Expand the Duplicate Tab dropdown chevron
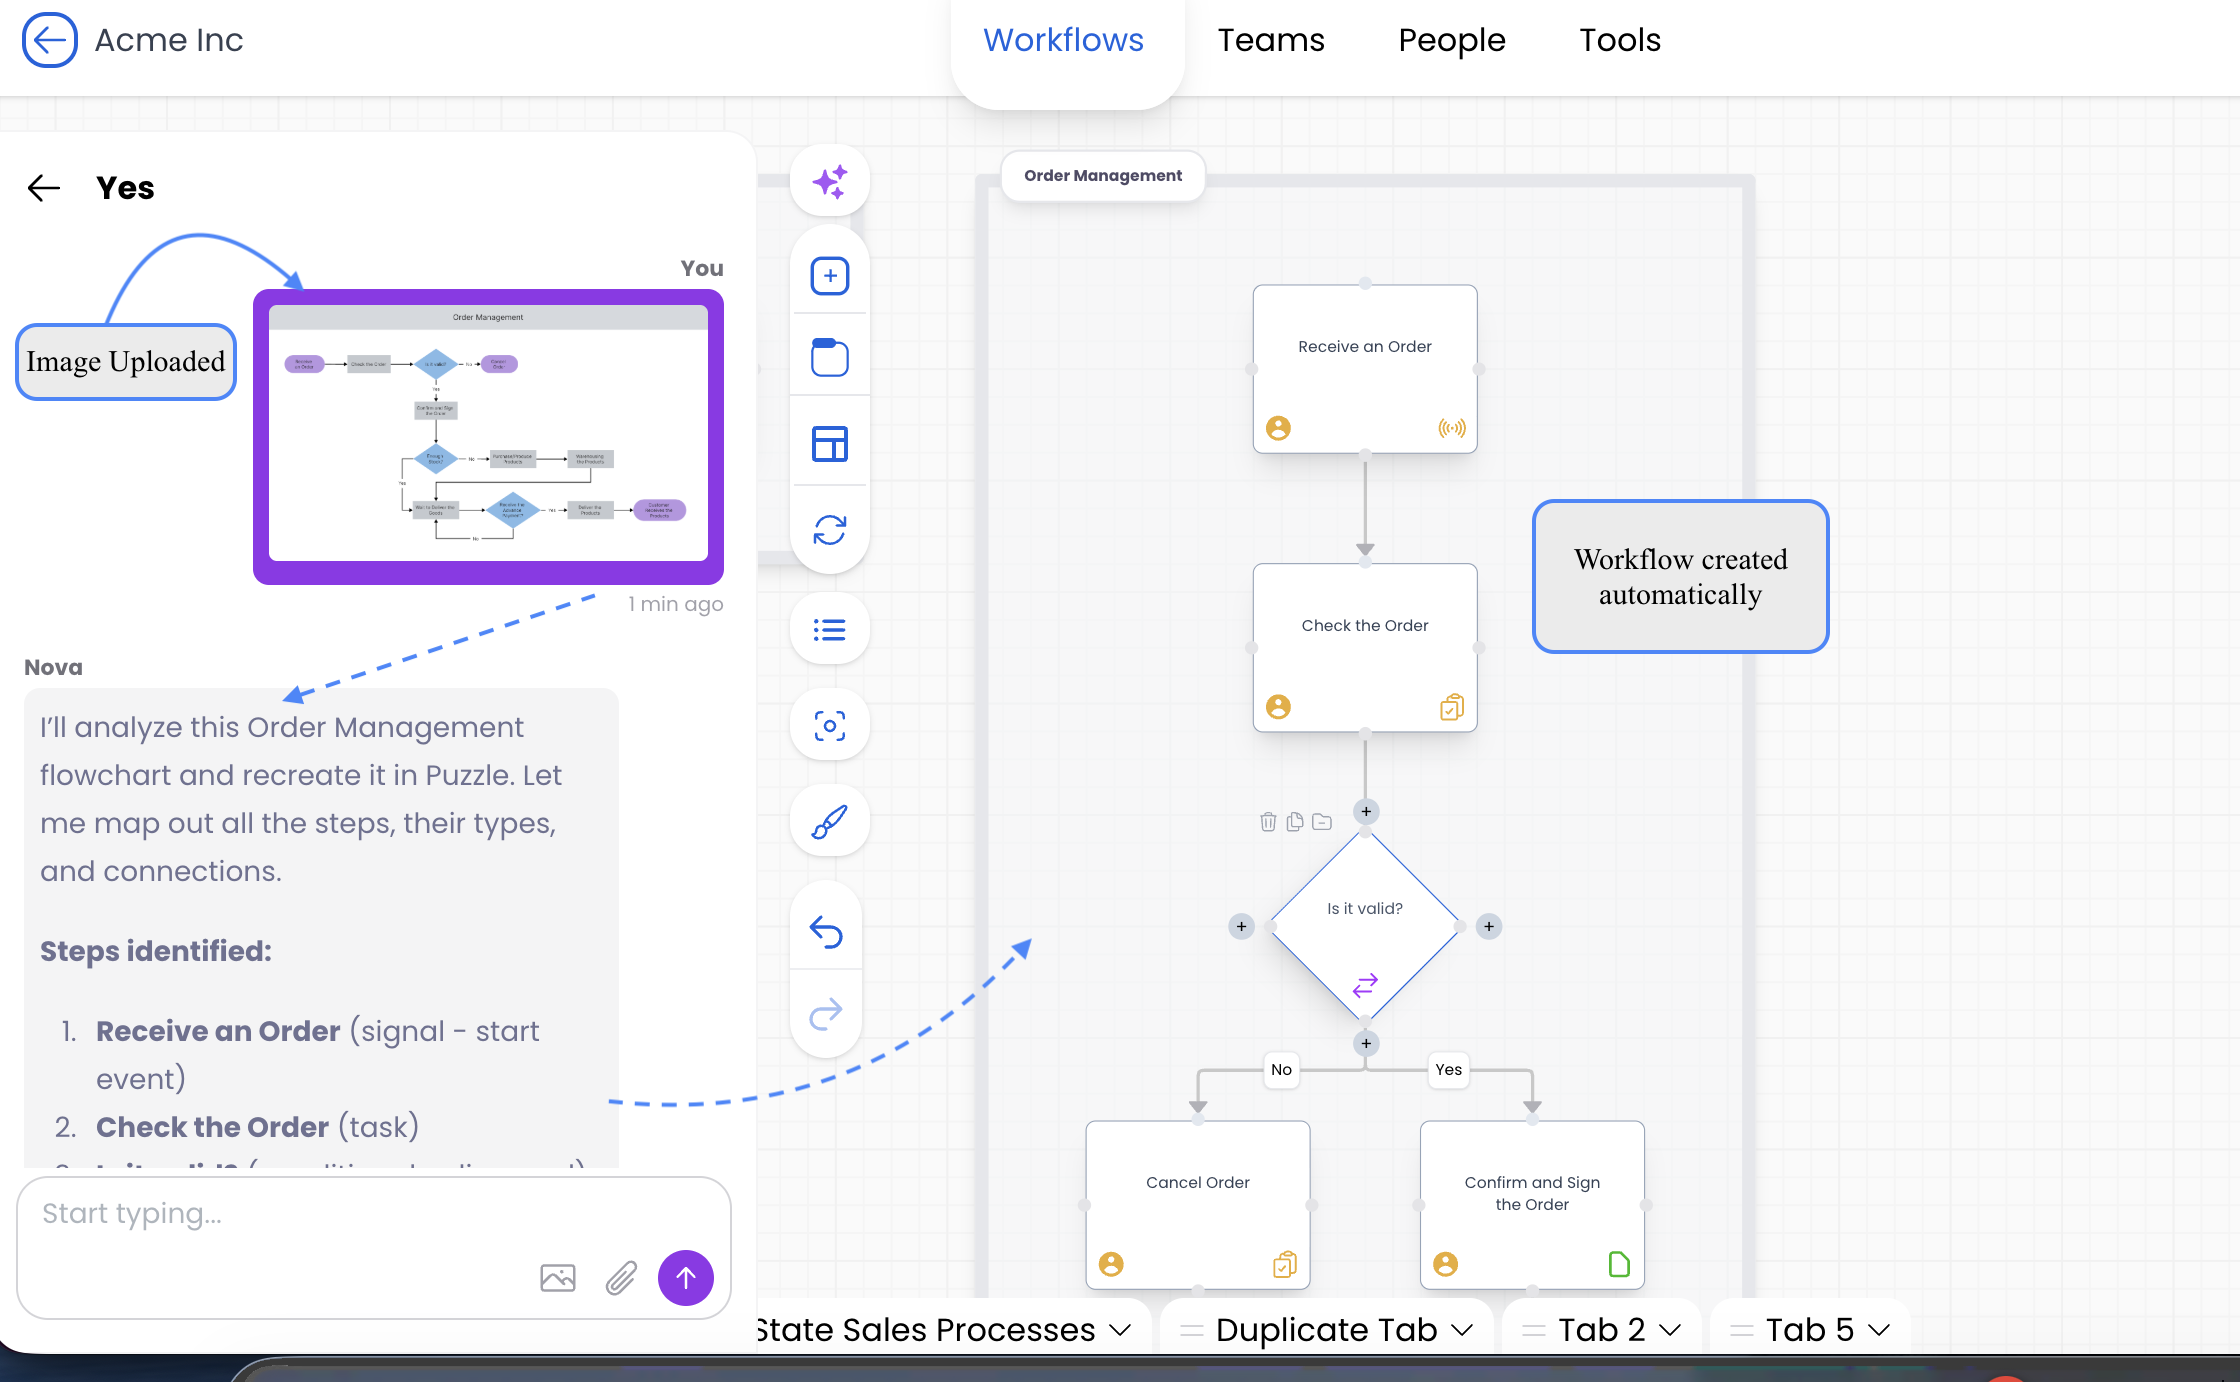Image resolution: width=2240 pixels, height=1382 pixels. [1462, 1330]
